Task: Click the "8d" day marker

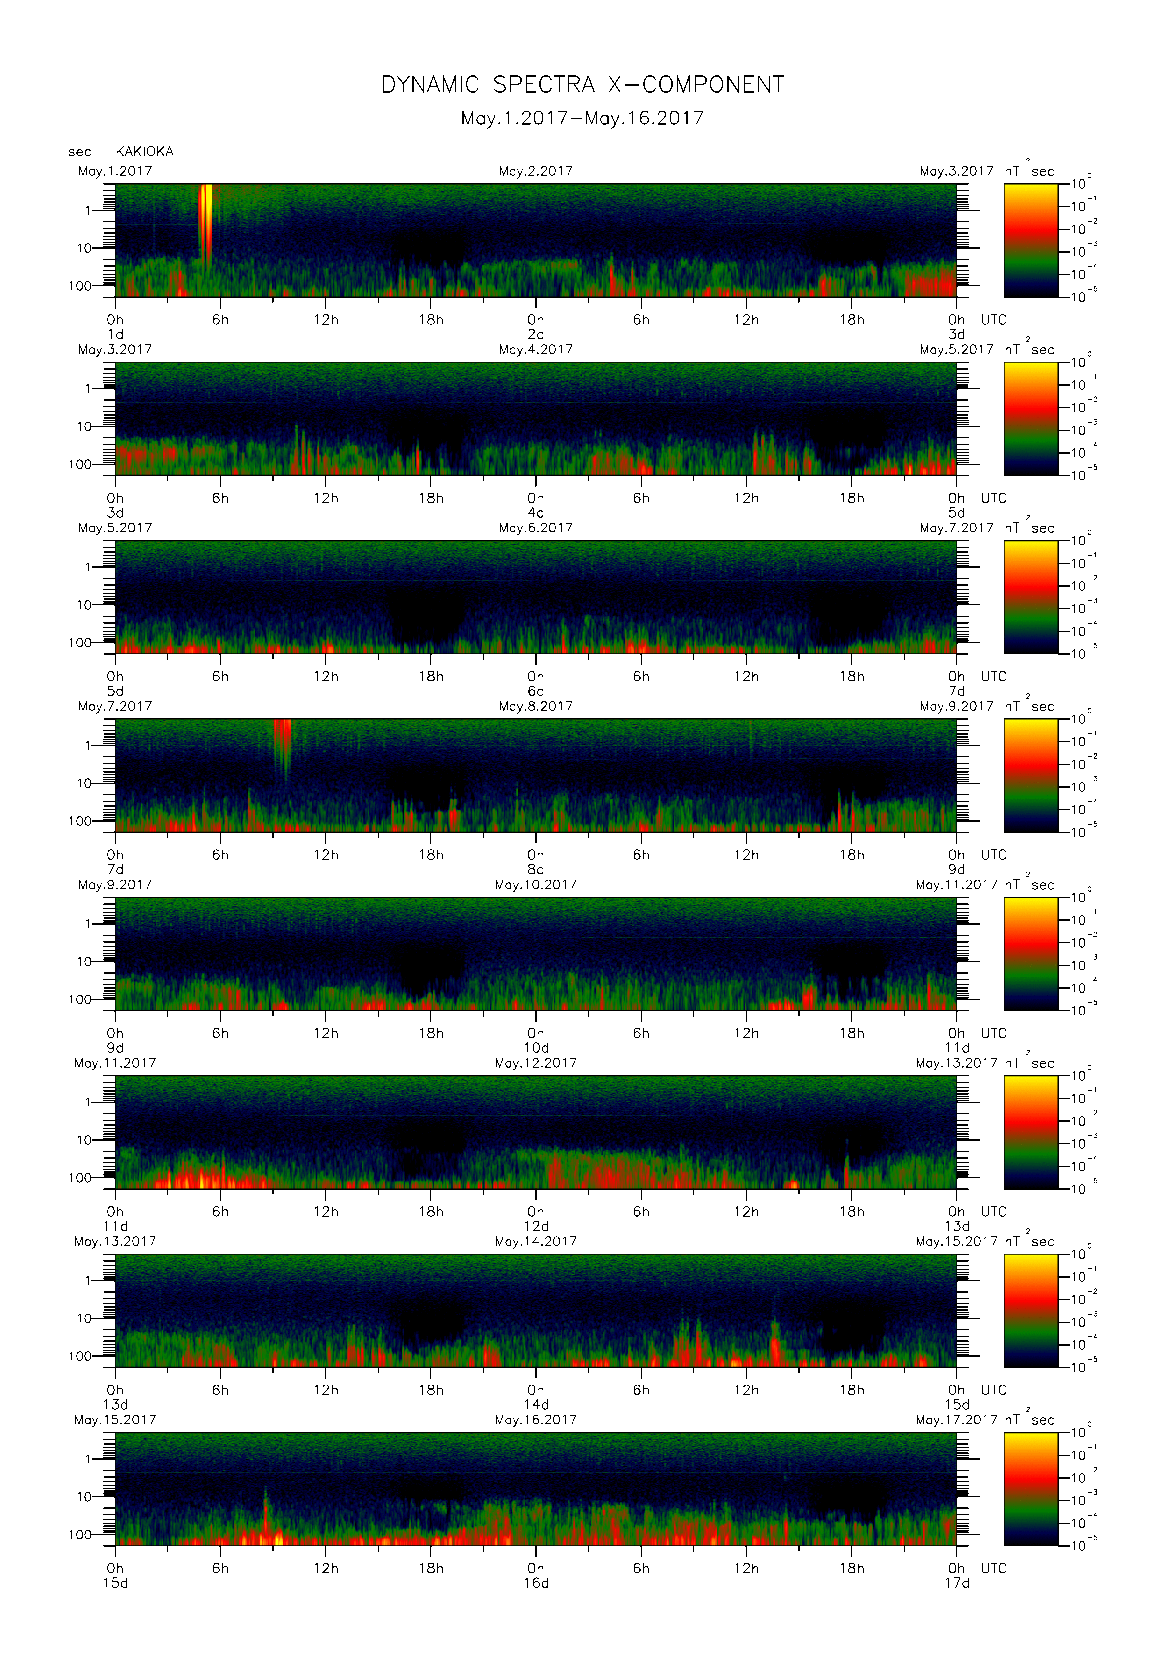Action: tap(536, 869)
